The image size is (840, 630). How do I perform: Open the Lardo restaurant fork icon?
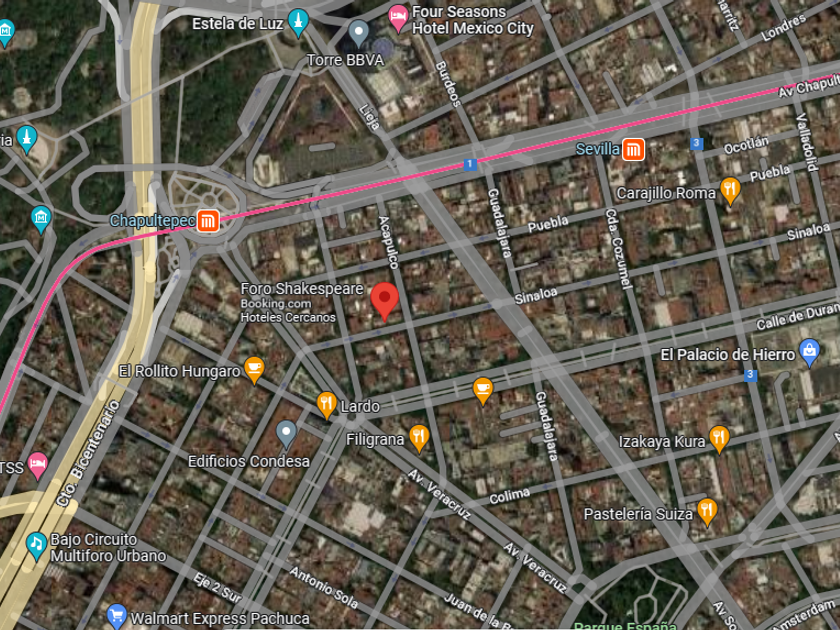[326, 405]
